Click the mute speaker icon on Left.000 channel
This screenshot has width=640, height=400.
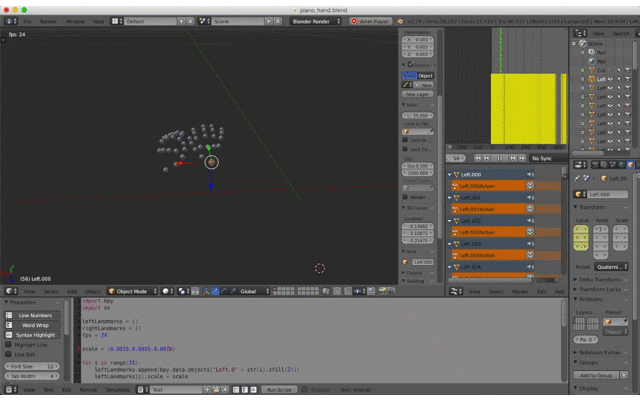coord(530,174)
